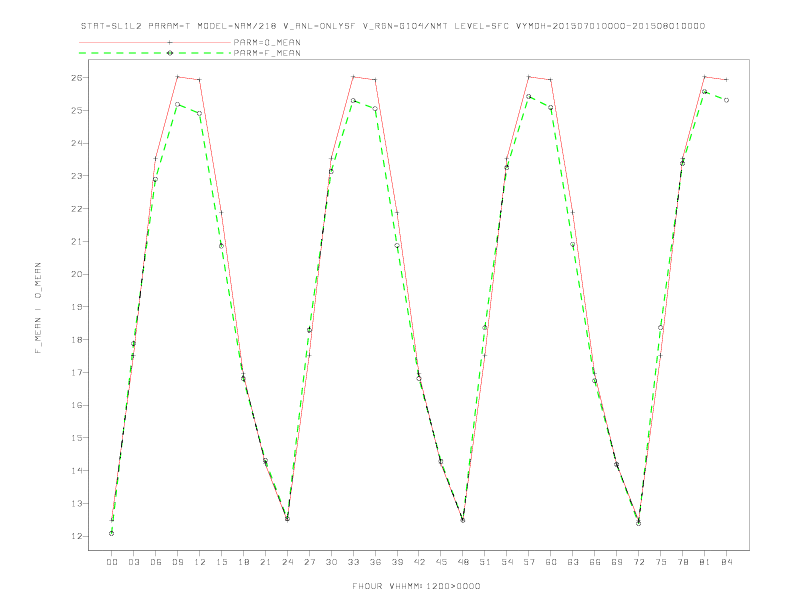The width and height of the screenshot is (792, 612).
Task: Click the x-axis tick label 48
Action: point(463,562)
